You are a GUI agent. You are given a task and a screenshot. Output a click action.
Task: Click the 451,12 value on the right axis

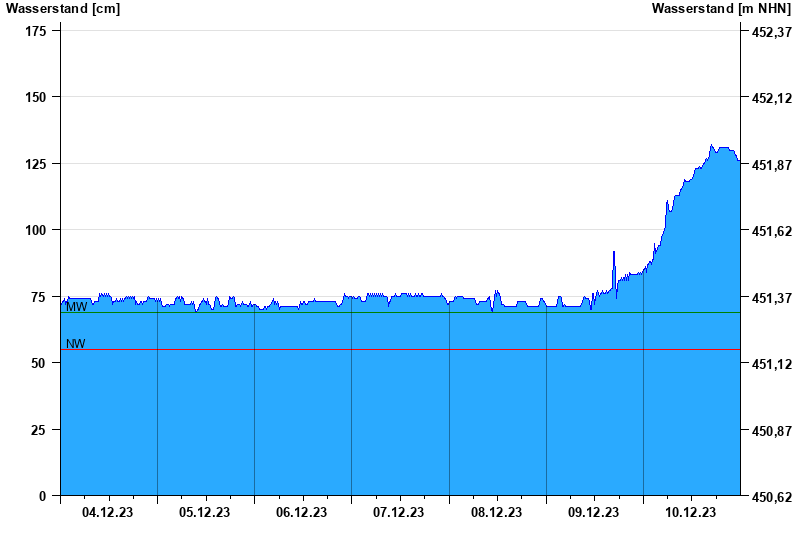[x=772, y=364]
